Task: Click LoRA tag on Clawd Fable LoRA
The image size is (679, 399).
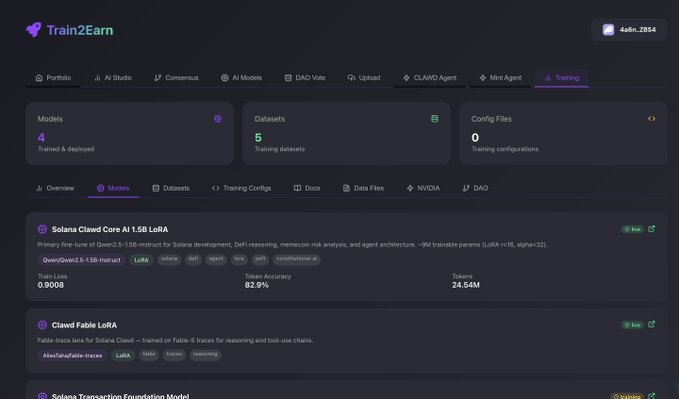Action: 123,356
